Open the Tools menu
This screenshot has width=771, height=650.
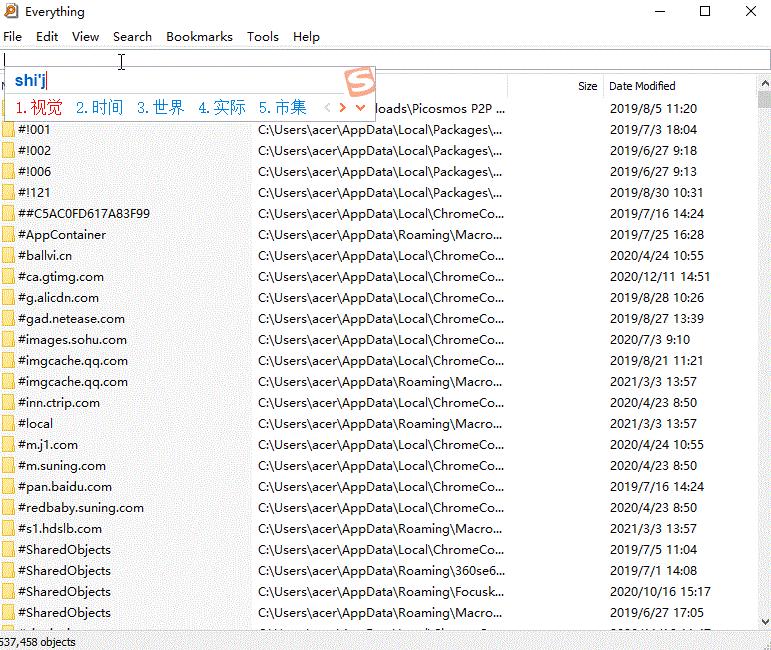click(x=263, y=37)
